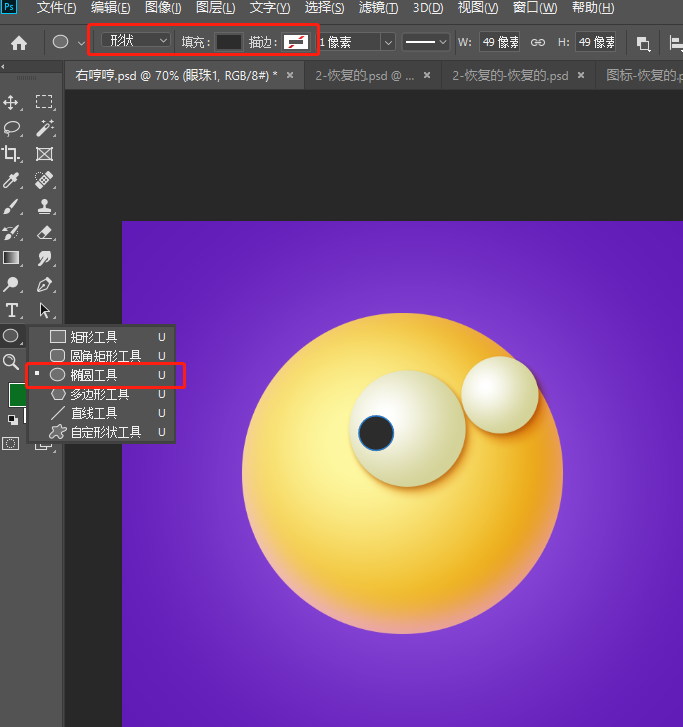Choose the Clone Stamp tool

(x=45, y=206)
